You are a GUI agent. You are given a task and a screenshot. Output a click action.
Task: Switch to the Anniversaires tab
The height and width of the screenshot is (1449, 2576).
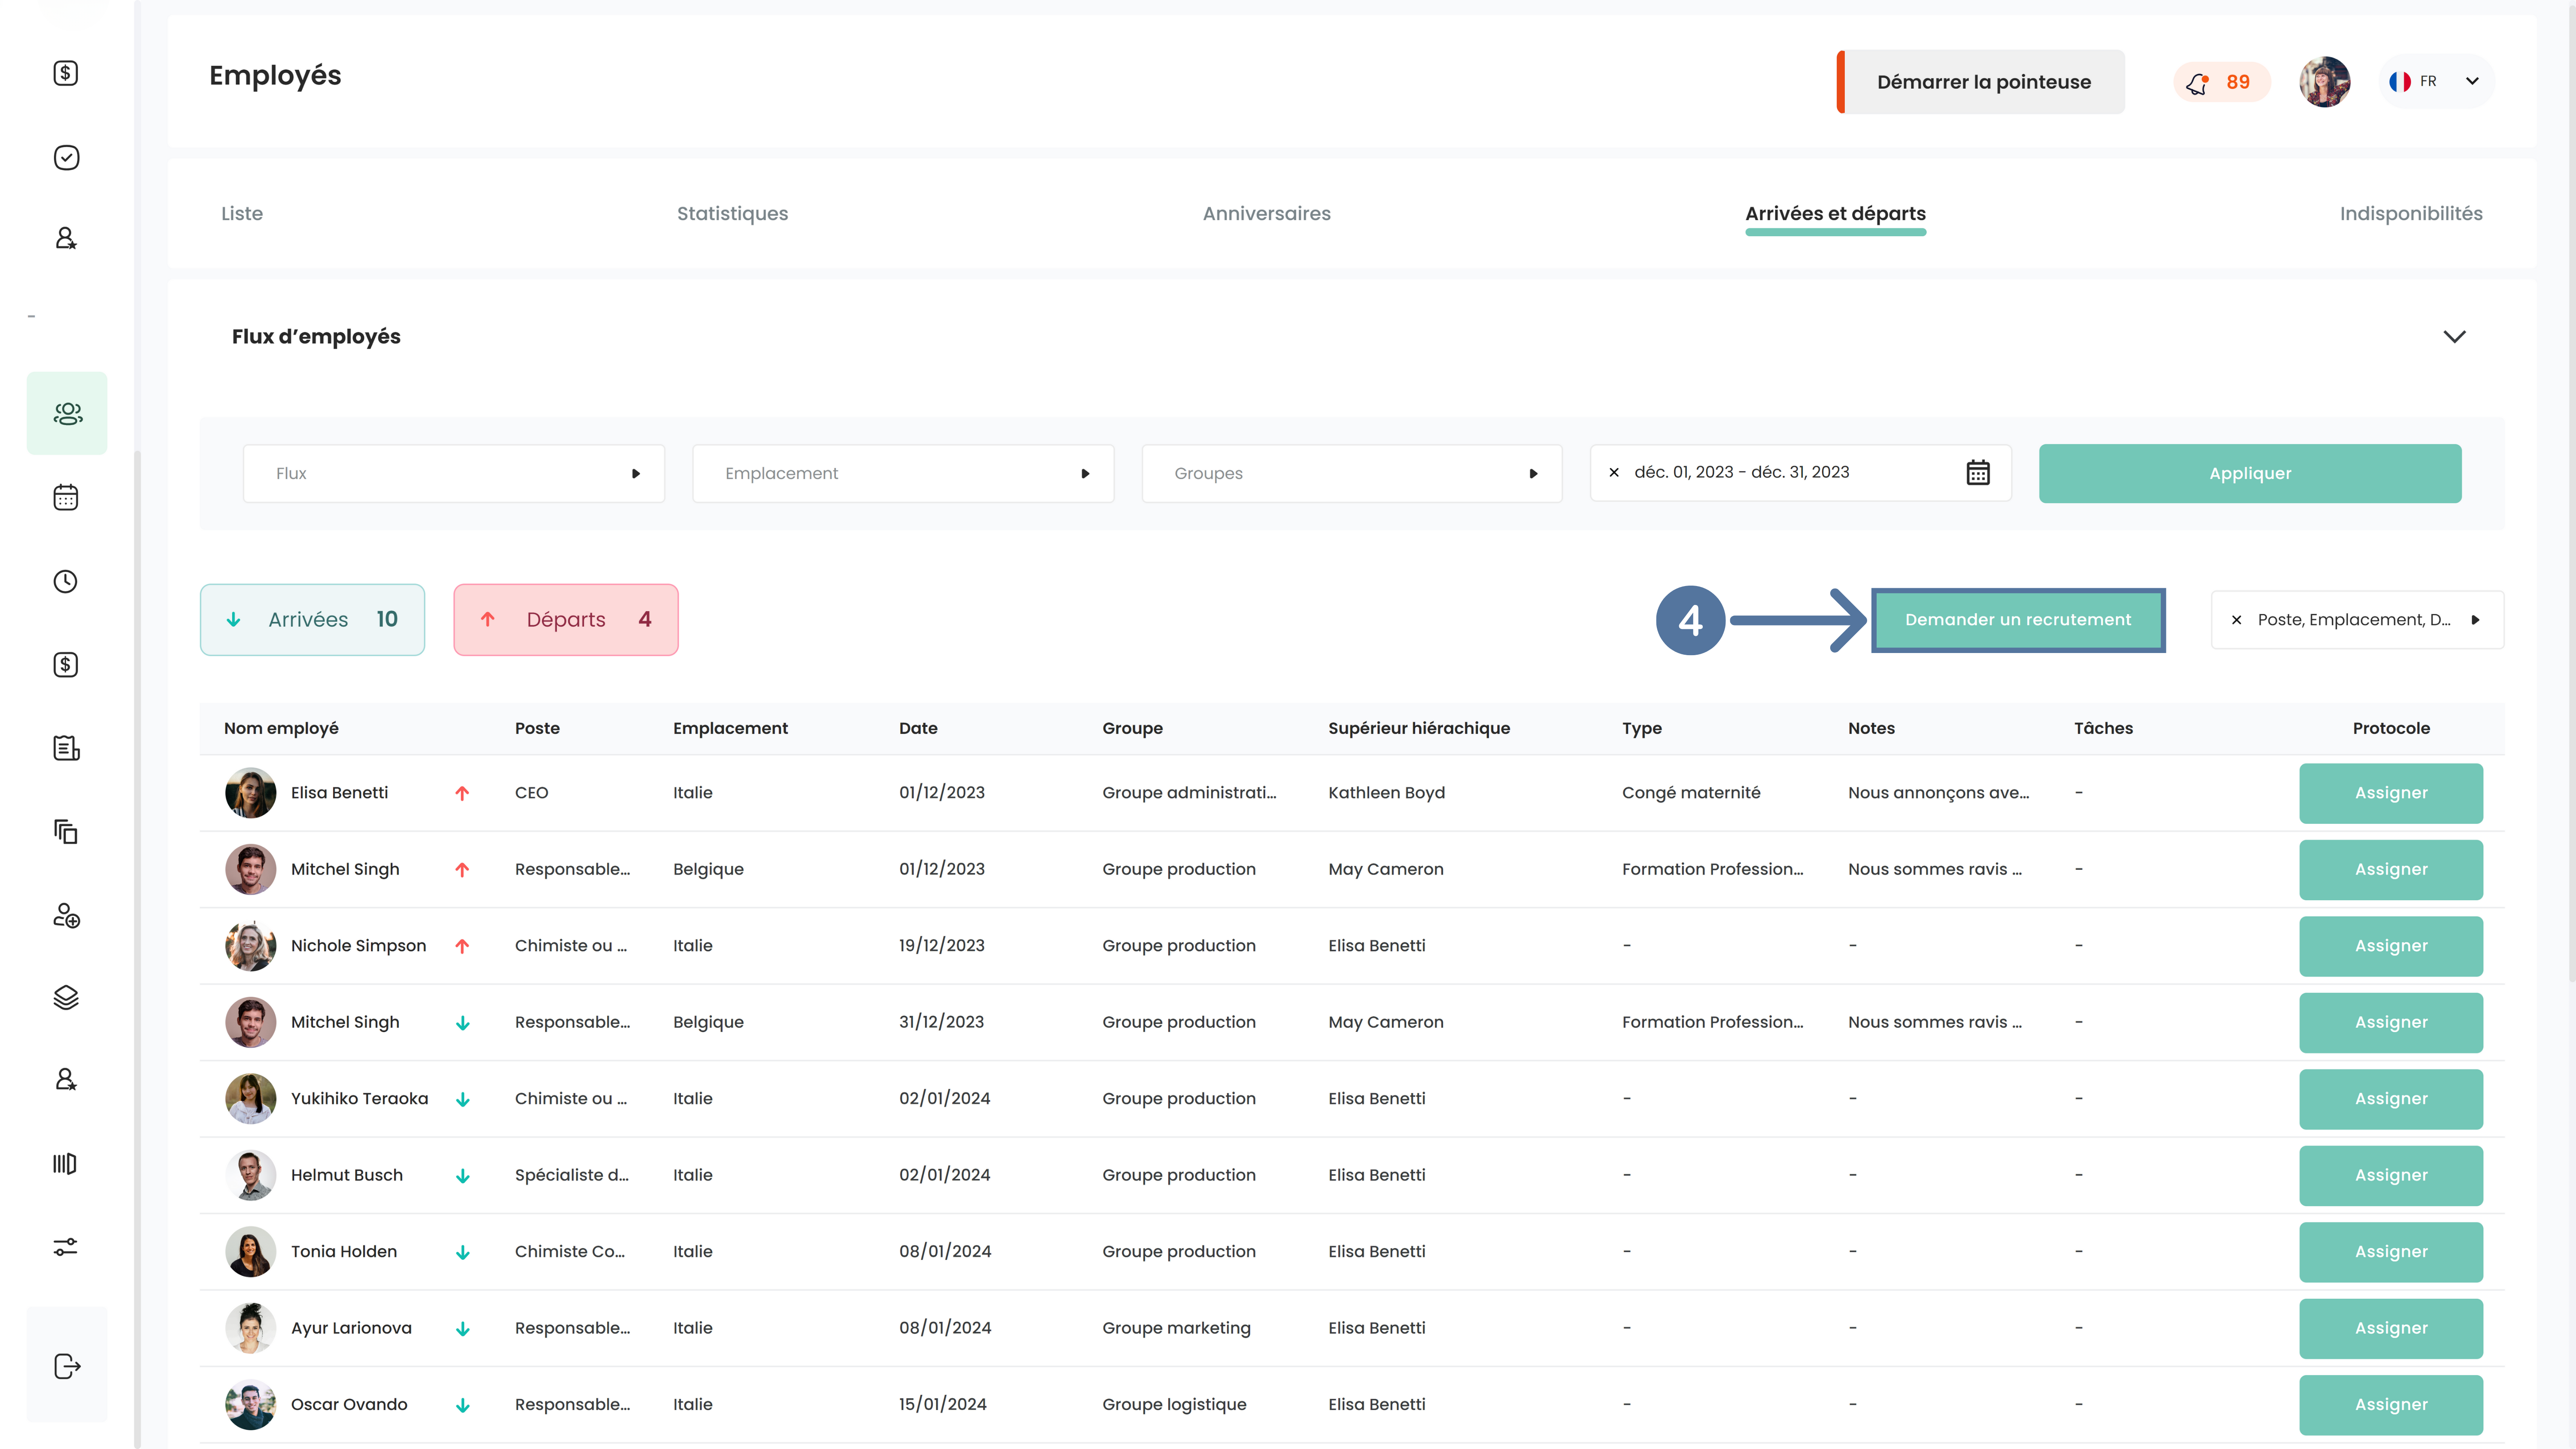point(1266,213)
